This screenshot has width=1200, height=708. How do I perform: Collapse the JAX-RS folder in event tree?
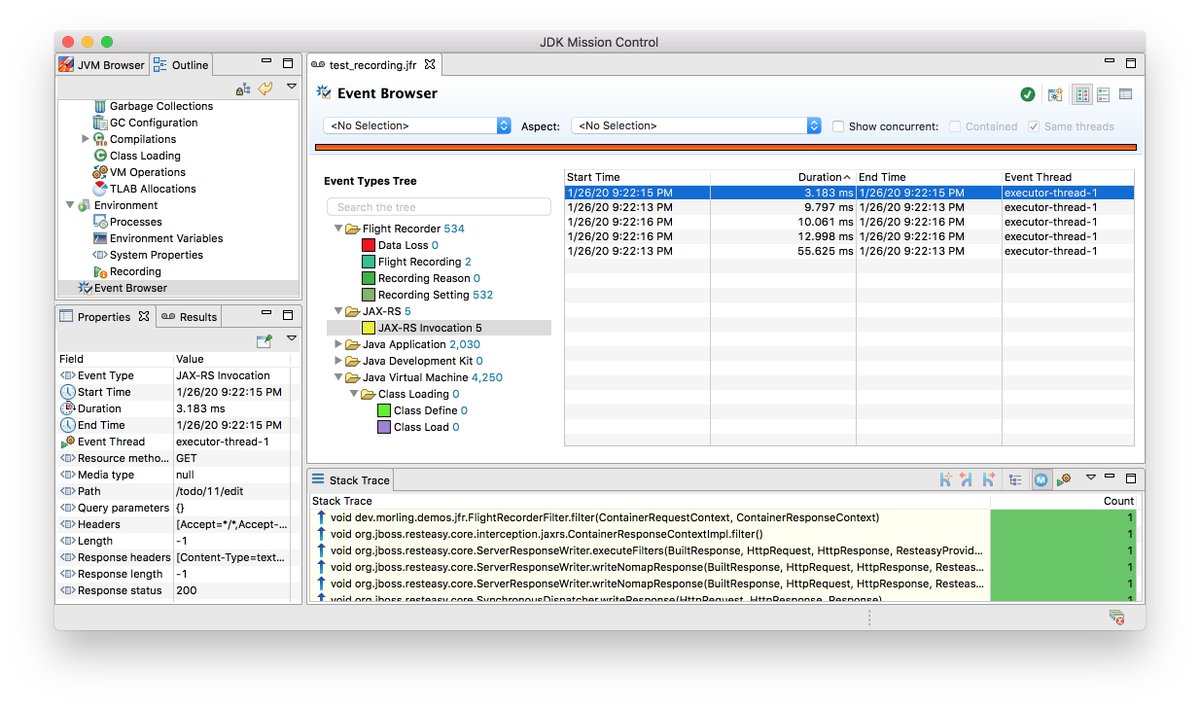tap(339, 311)
